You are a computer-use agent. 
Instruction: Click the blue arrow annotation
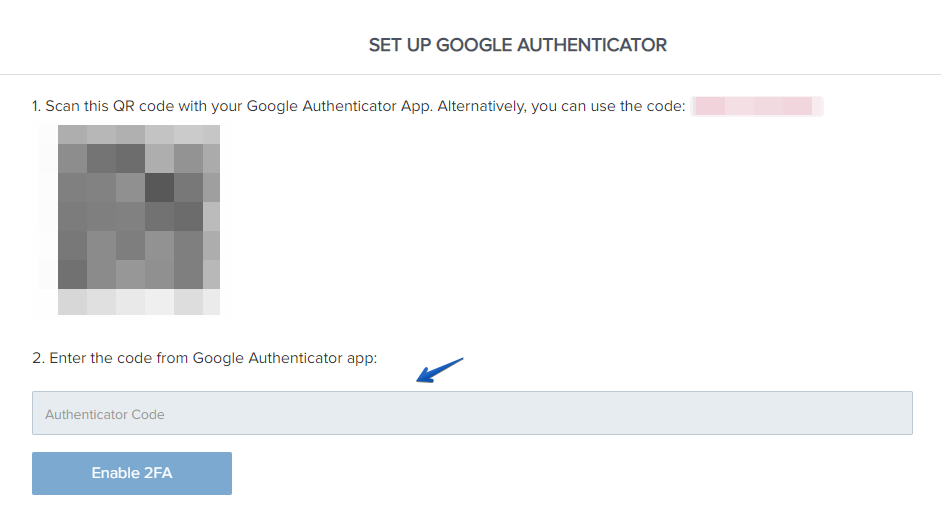click(440, 370)
